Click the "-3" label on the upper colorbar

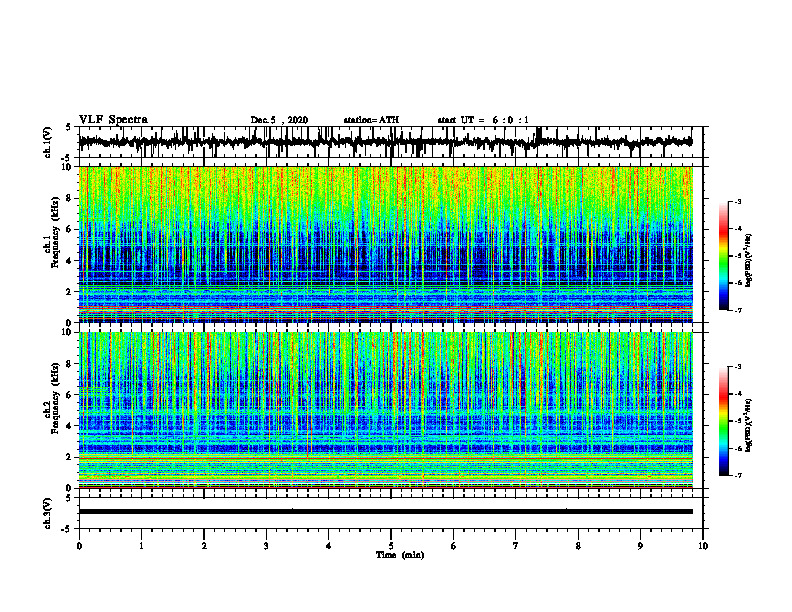[737, 201]
